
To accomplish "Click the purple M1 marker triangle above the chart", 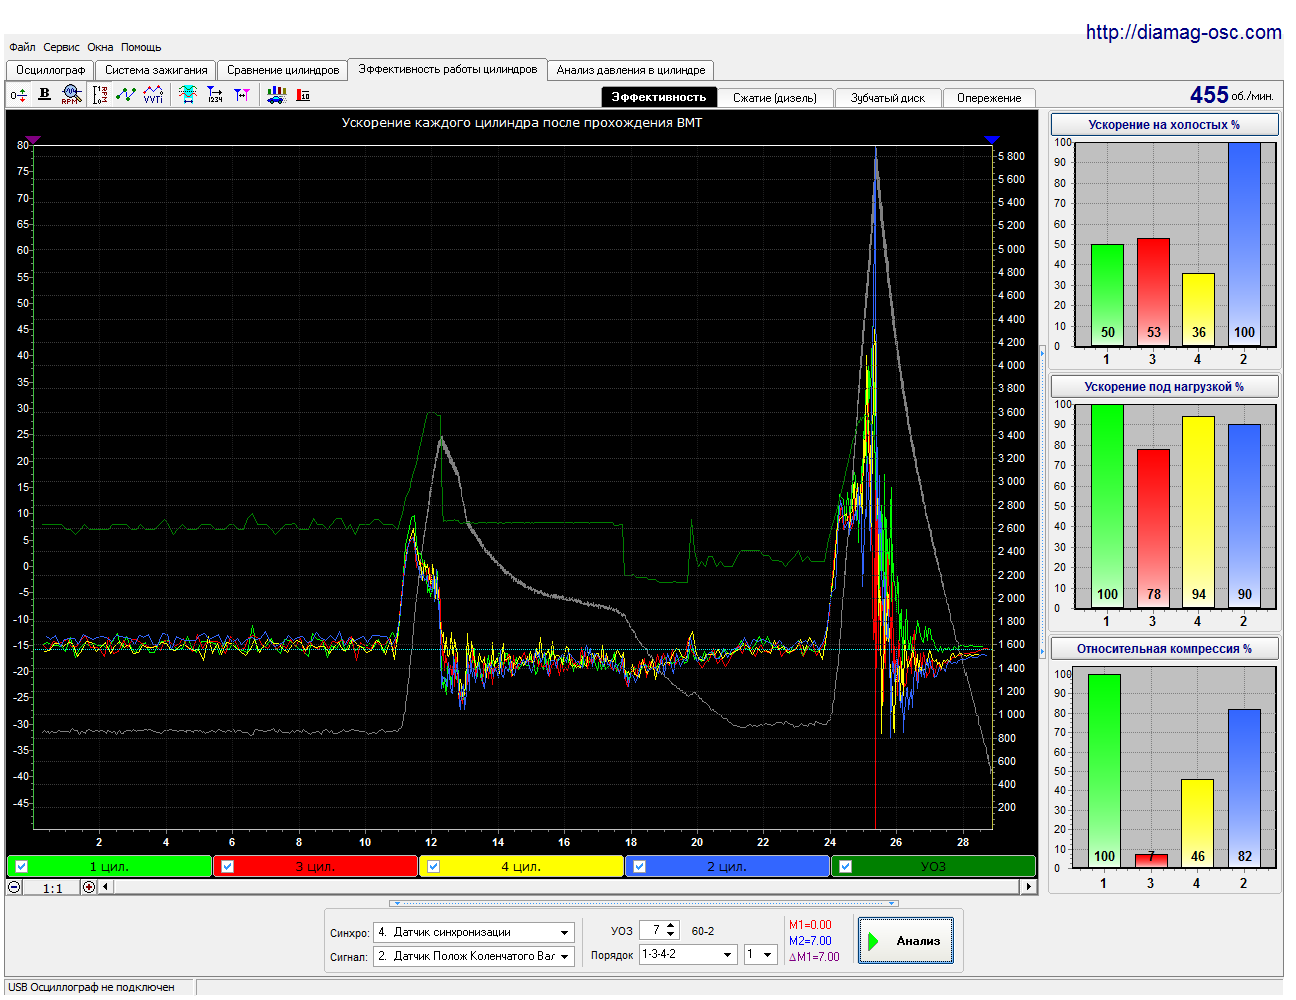I will point(33,140).
